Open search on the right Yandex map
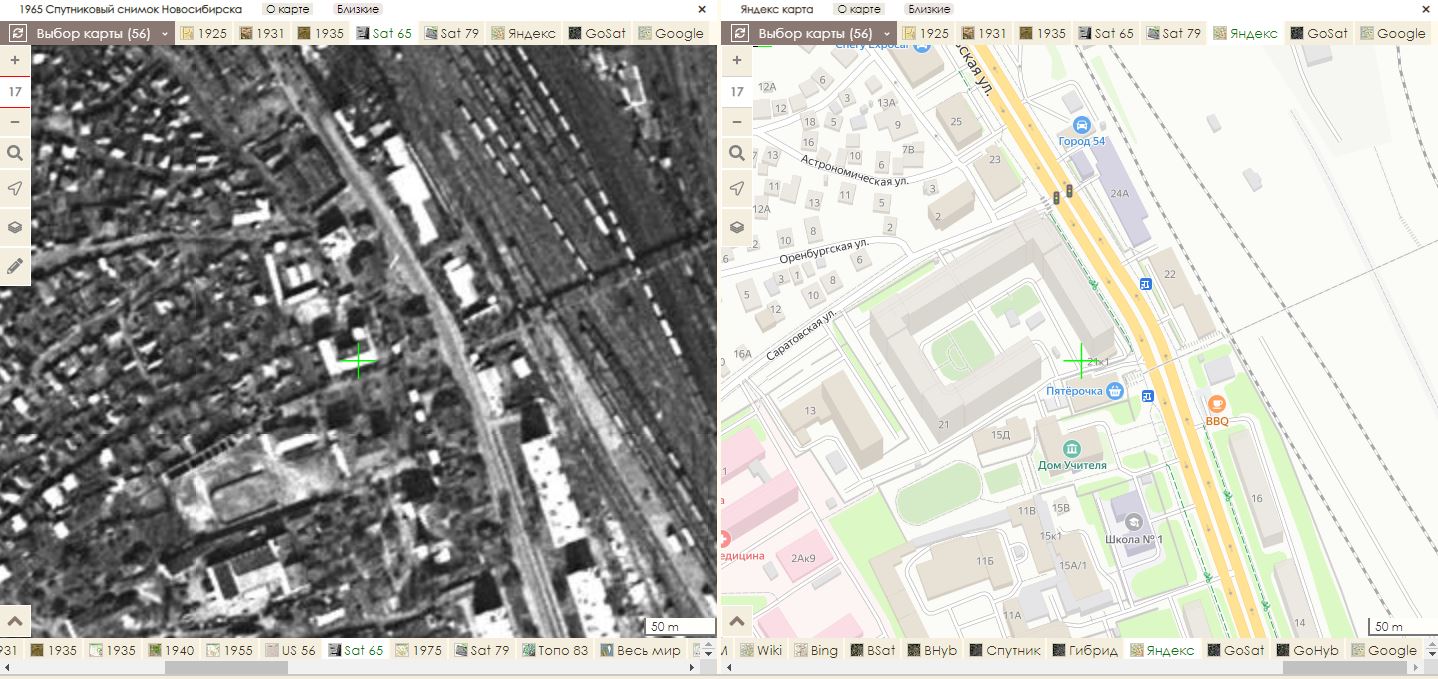This screenshot has width=1438, height=679. 737,153
